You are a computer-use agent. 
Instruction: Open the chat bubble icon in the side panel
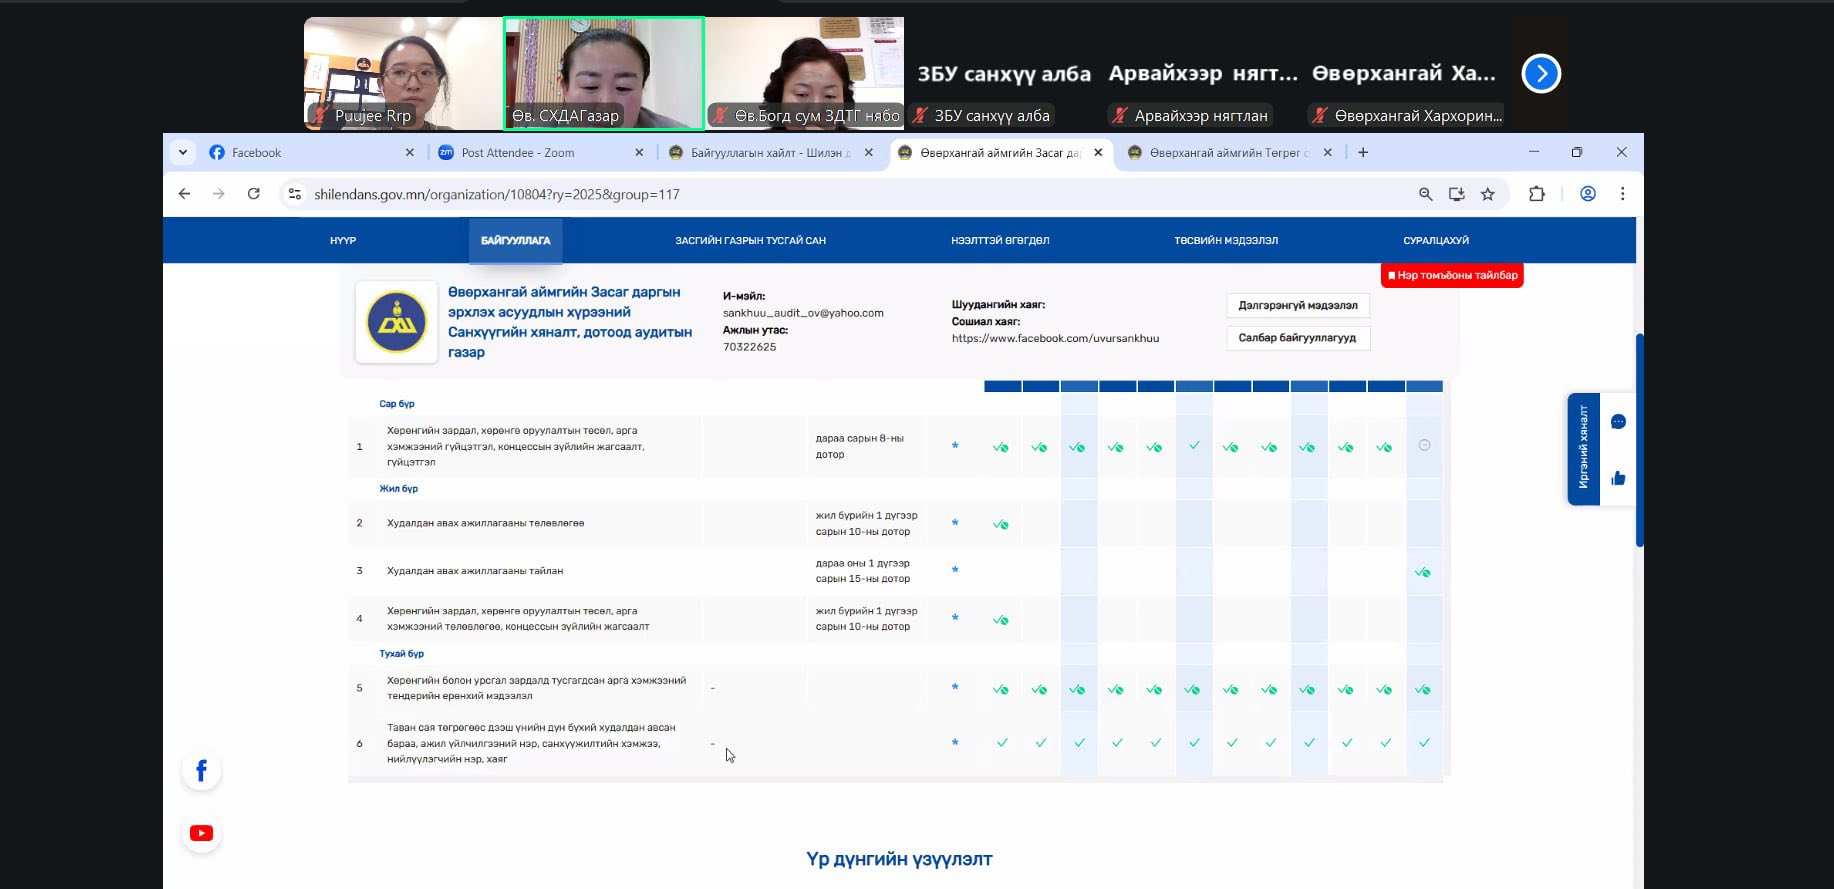[x=1618, y=422]
